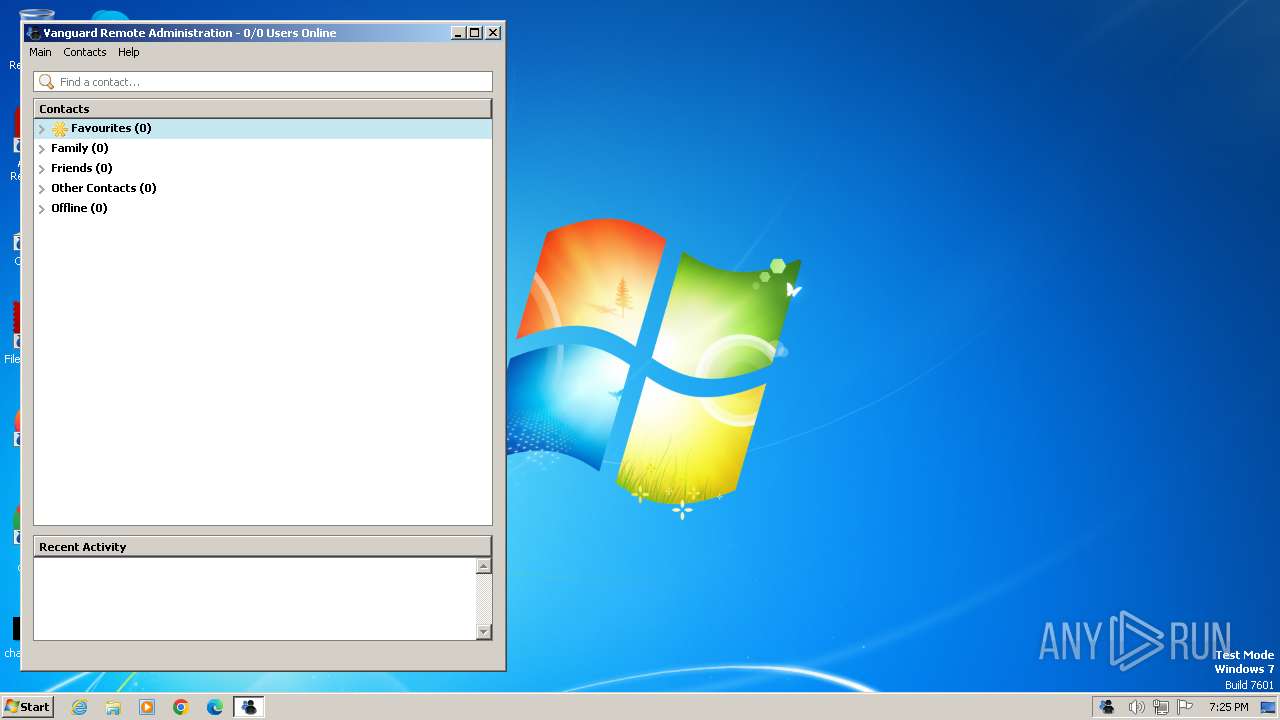
Task: Maximize the Vanguard Remote Administration window
Action: tap(475, 33)
